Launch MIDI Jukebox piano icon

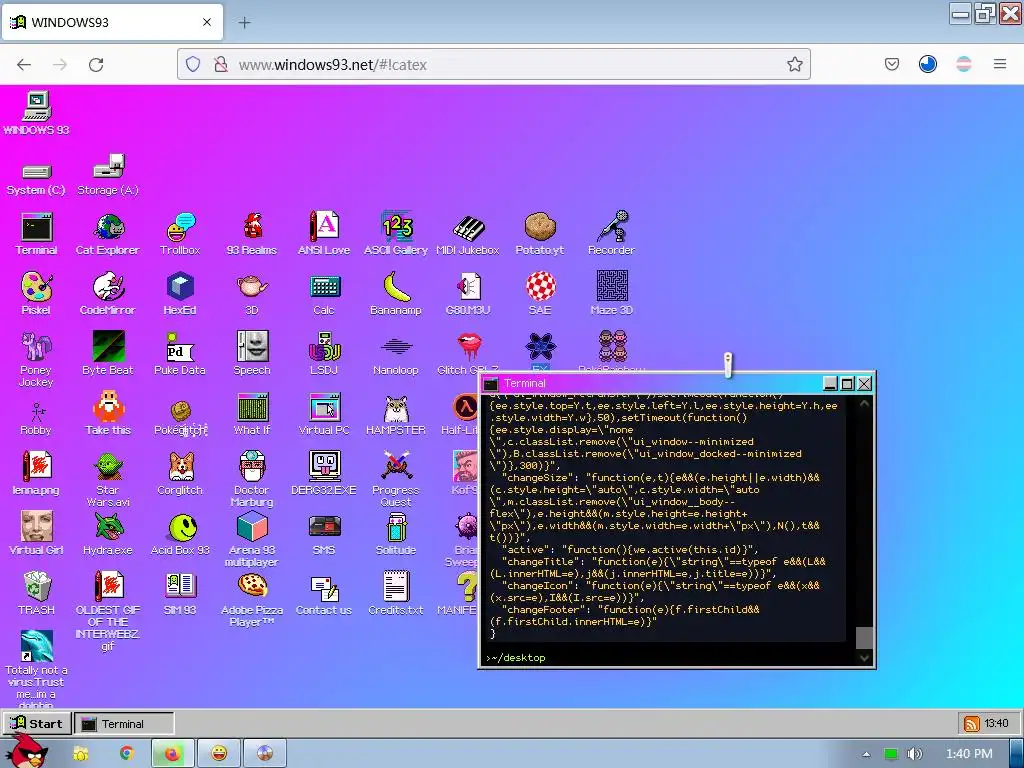pos(468,234)
